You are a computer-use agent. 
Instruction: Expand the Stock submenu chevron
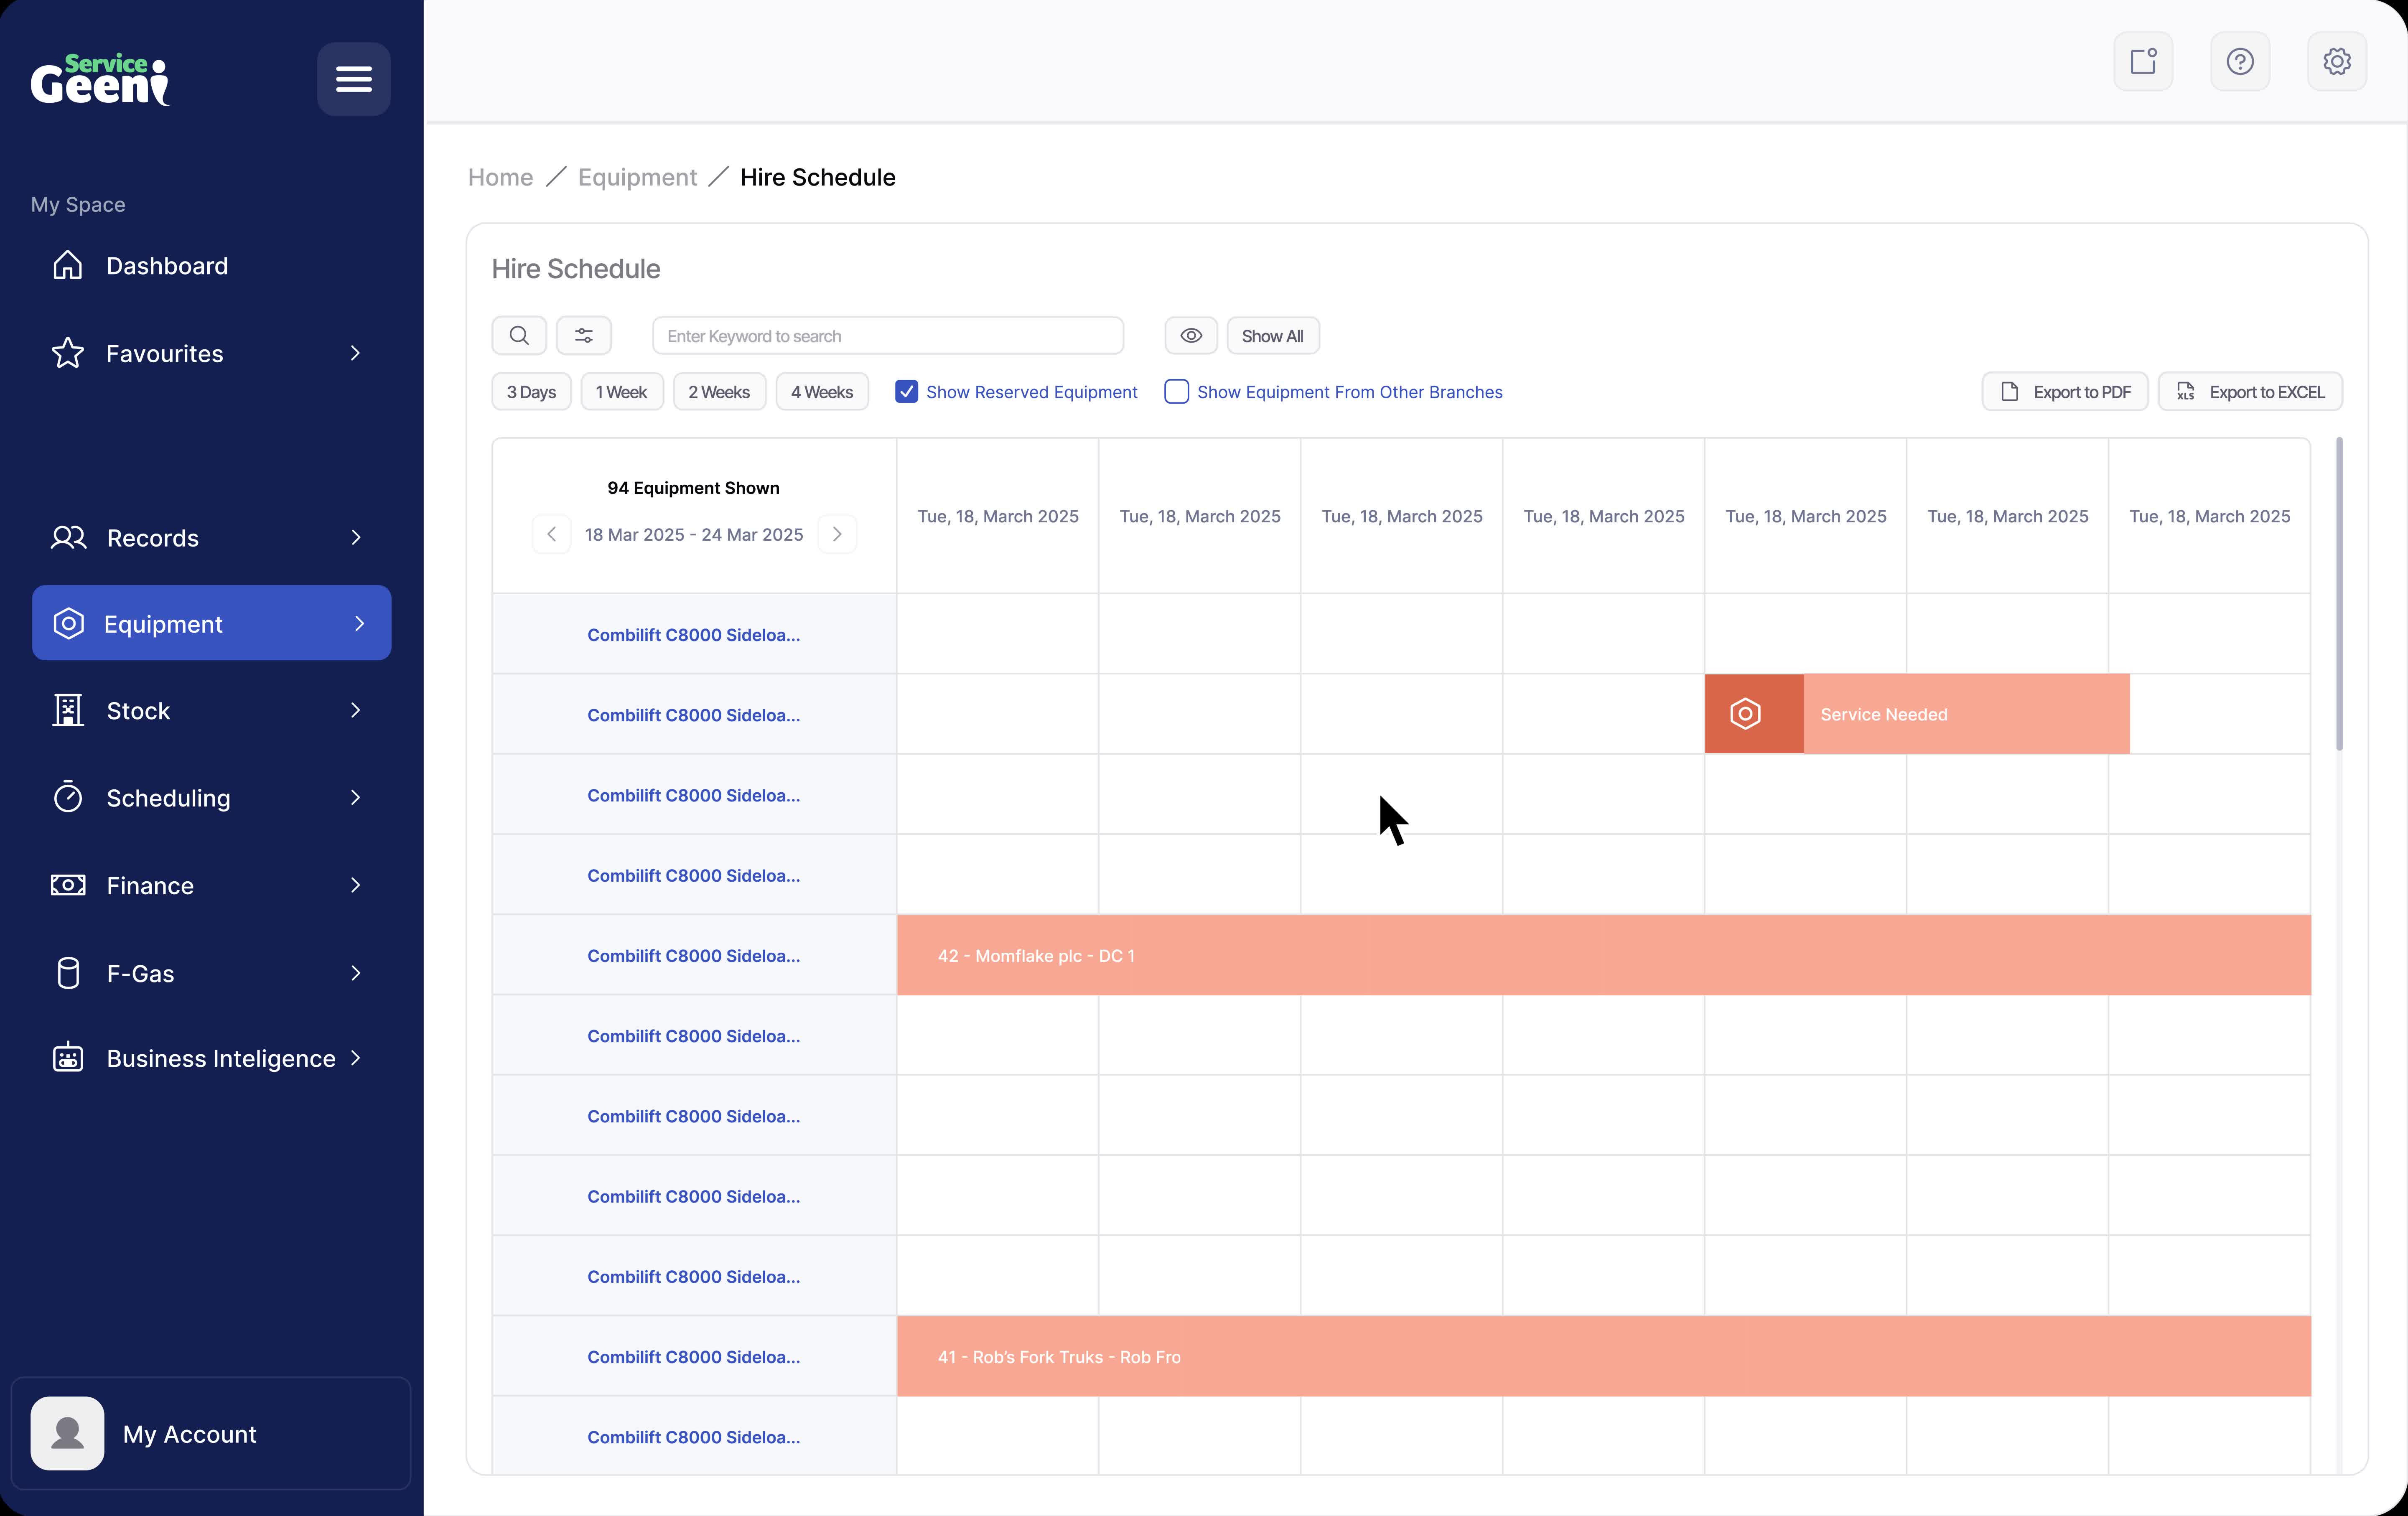(355, 710)
